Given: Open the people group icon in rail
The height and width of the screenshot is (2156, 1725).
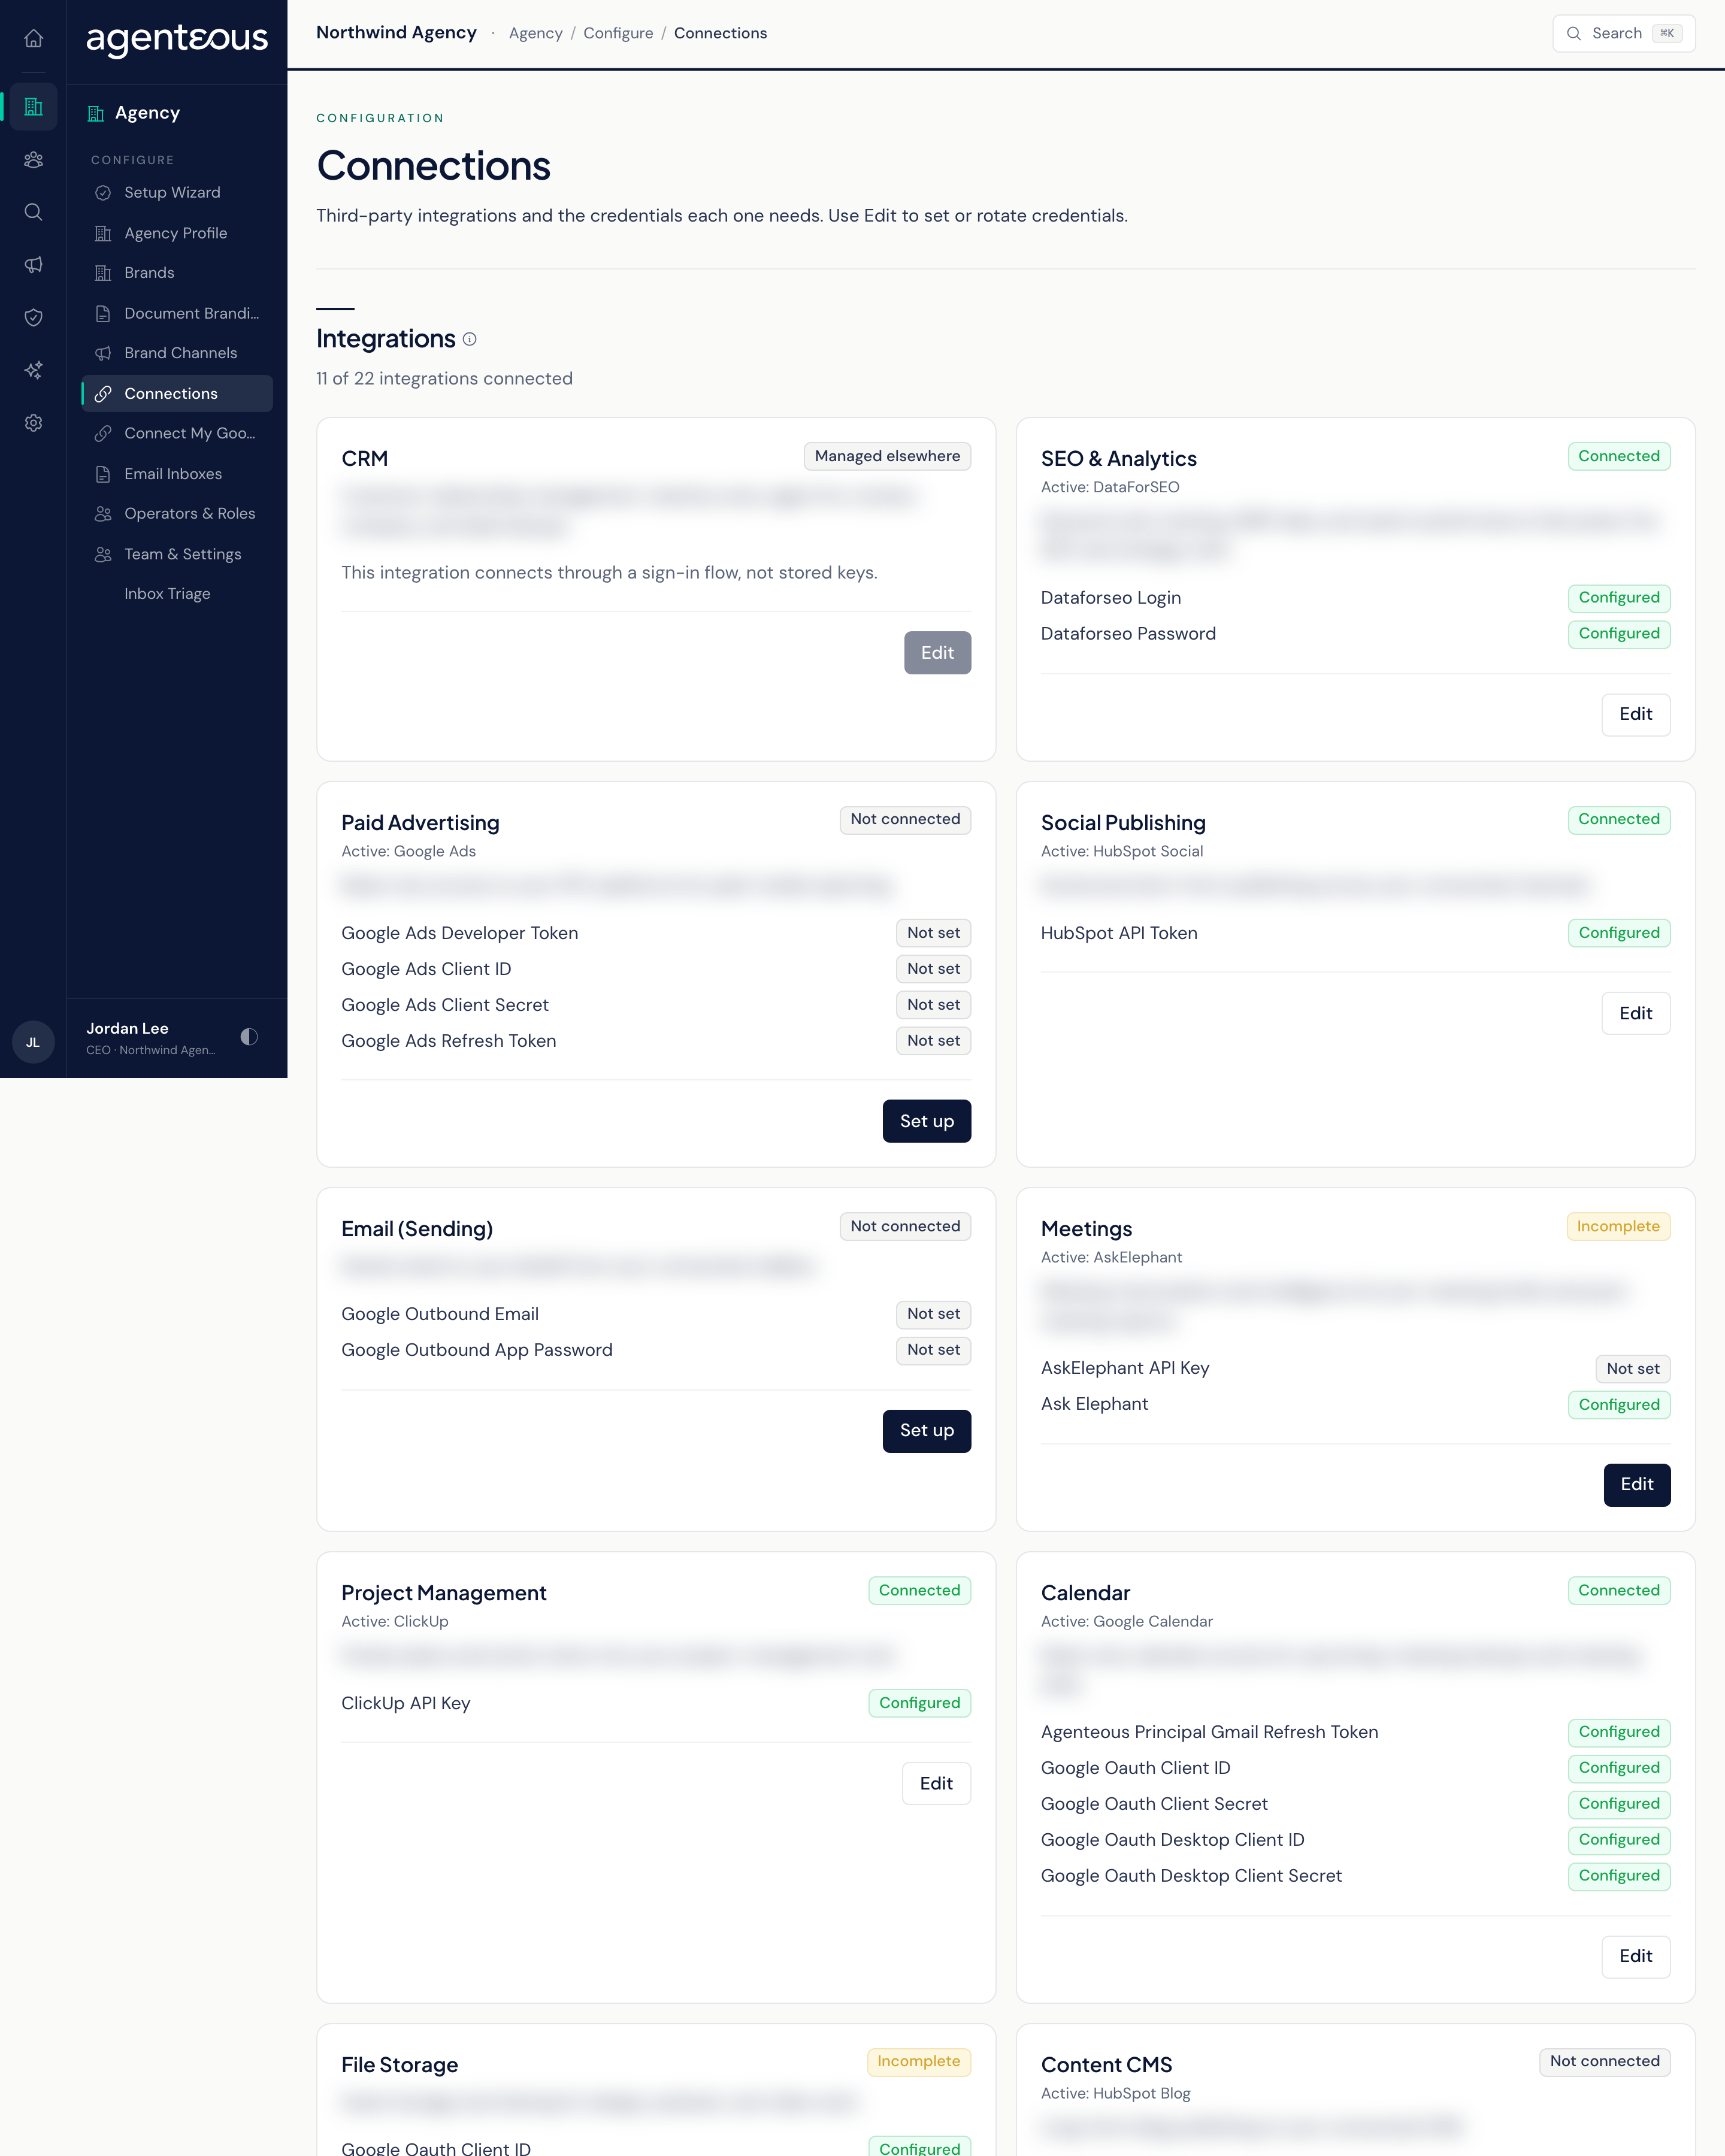Looking at the screenshot, I should (33, 160).
